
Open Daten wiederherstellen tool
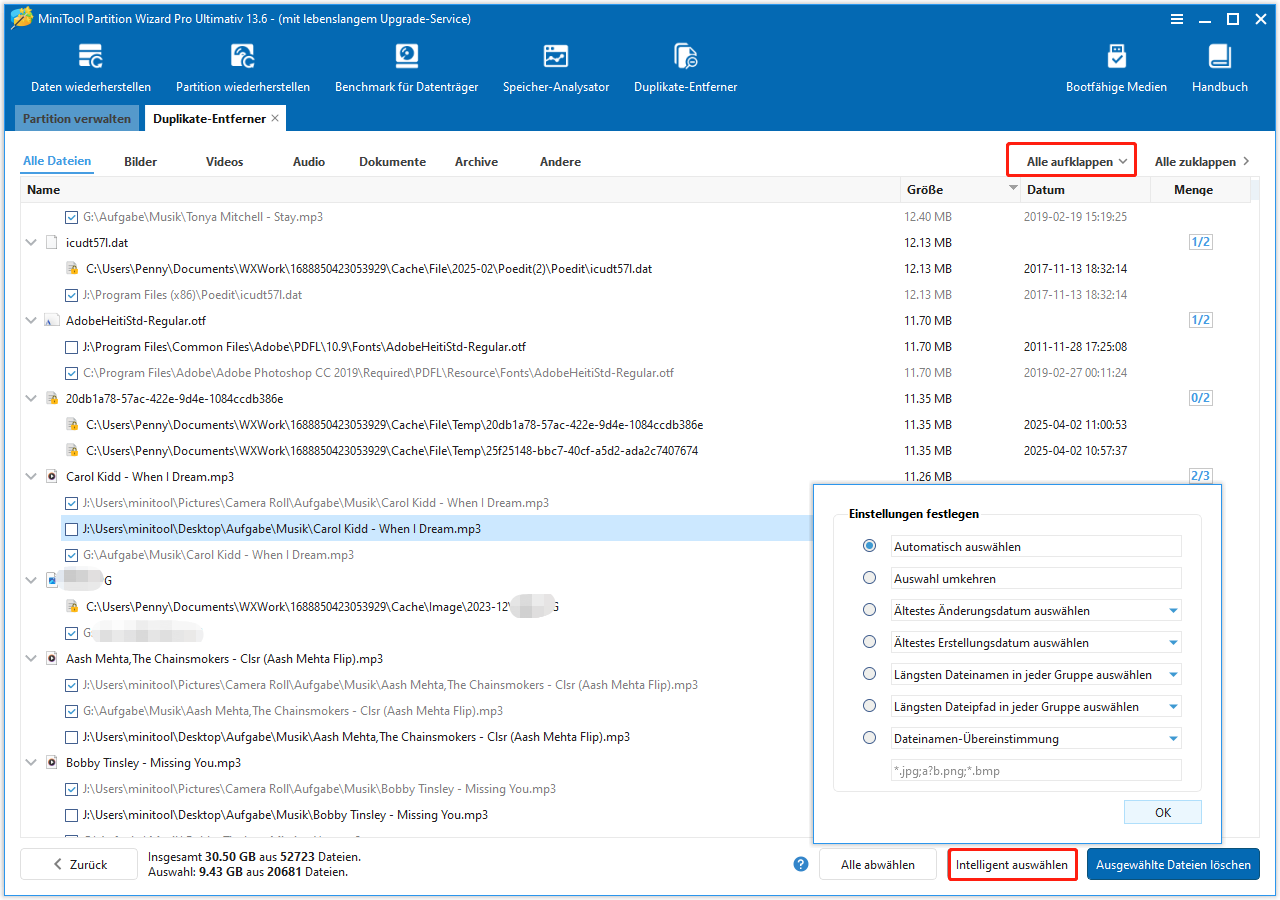coord(91,68)
